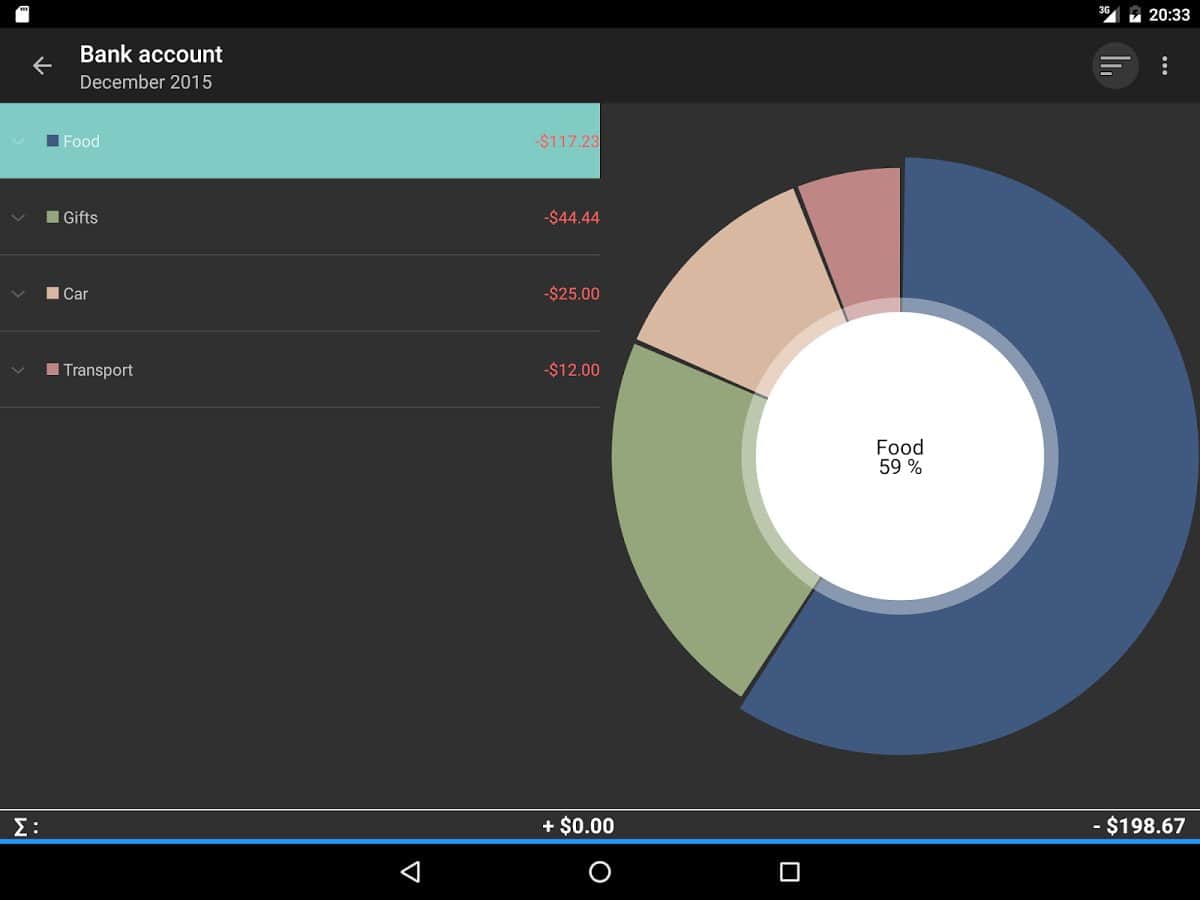Tap the SD card notification icon
1200x900 pixels.
coord(22,14)
